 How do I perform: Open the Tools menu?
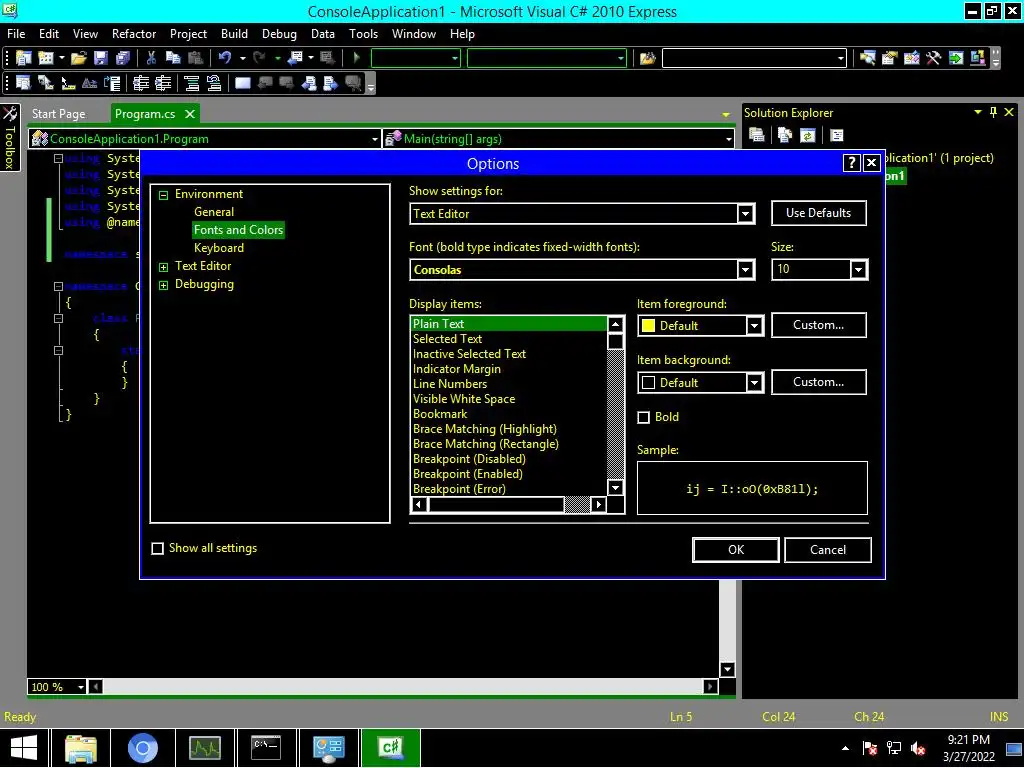(363, 34)
